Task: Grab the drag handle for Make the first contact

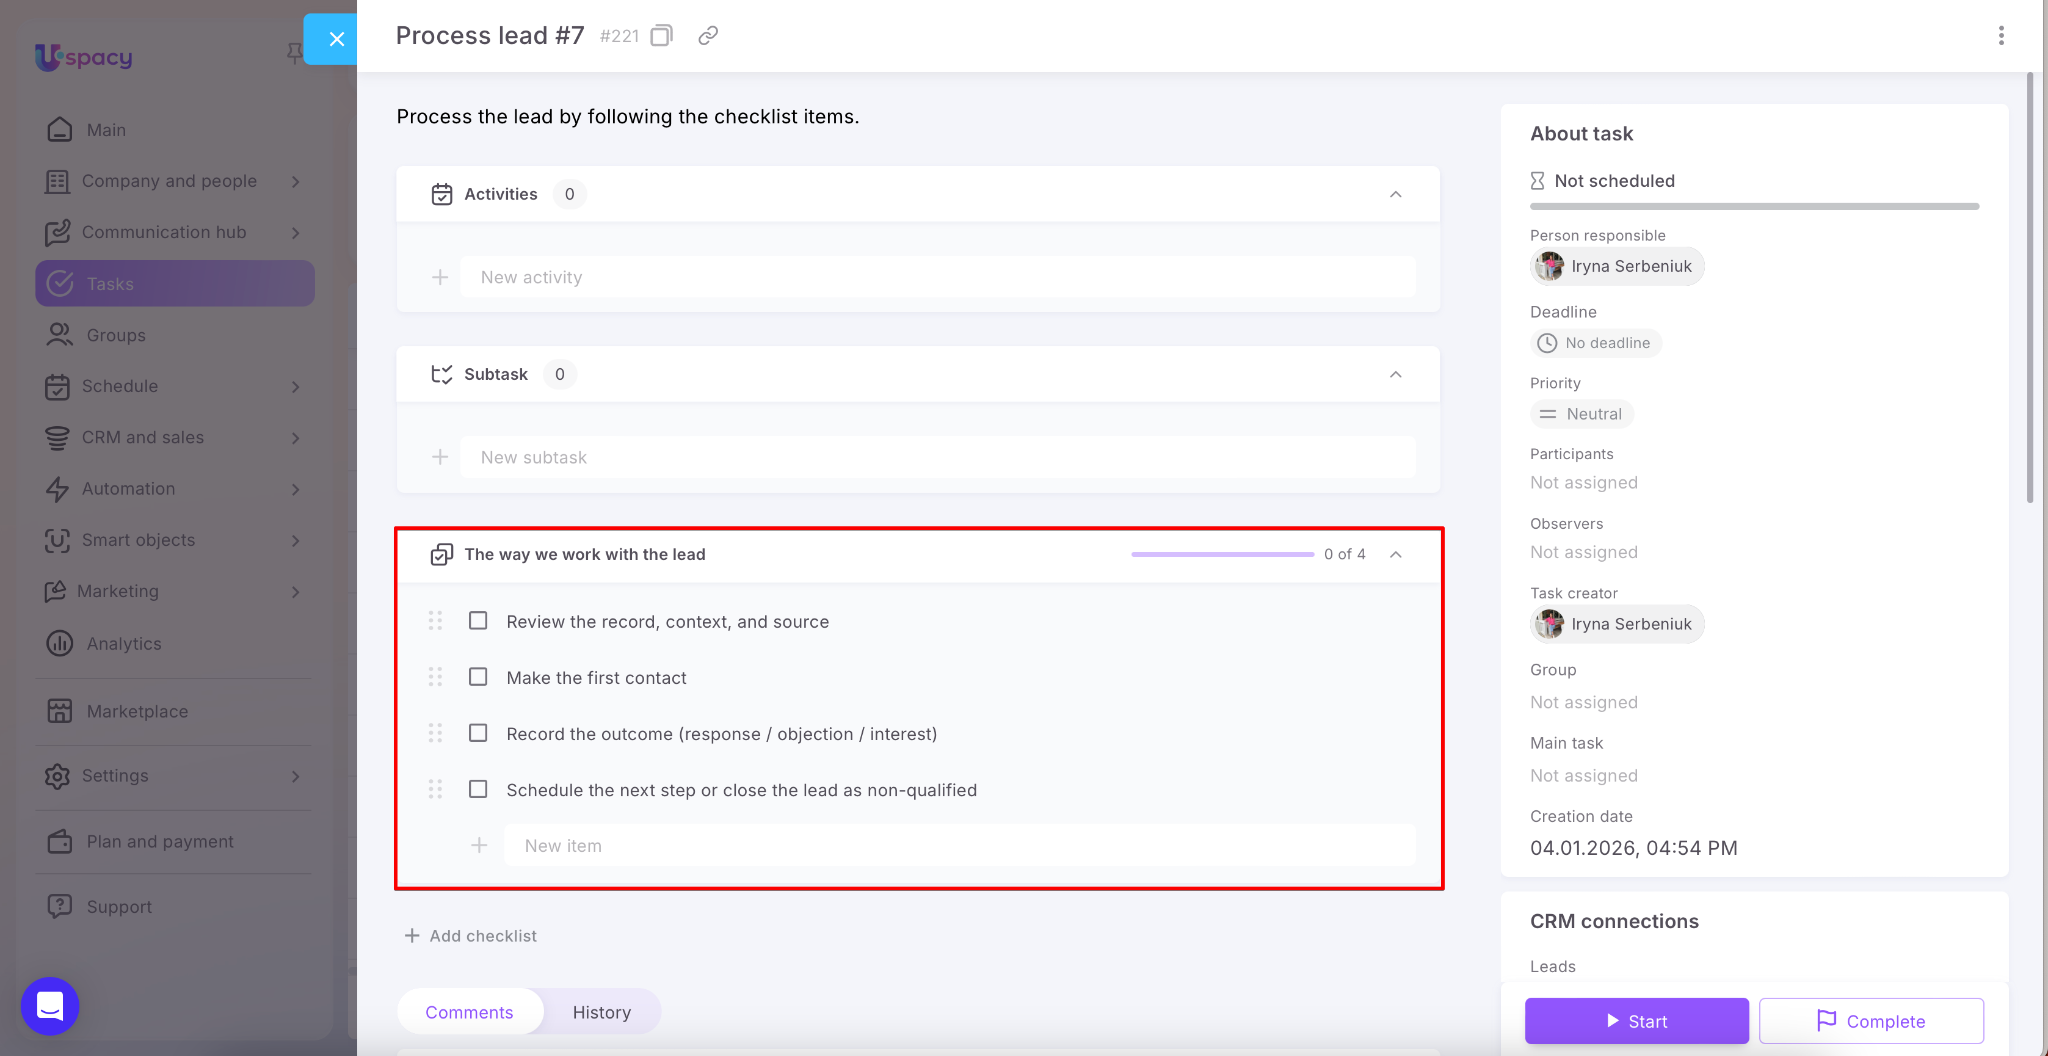Action: [x=435, y=677]
